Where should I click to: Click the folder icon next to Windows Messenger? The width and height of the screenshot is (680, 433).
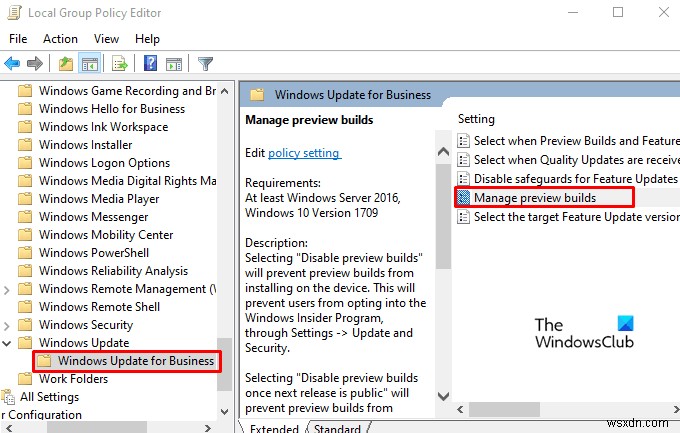(25, 216)
